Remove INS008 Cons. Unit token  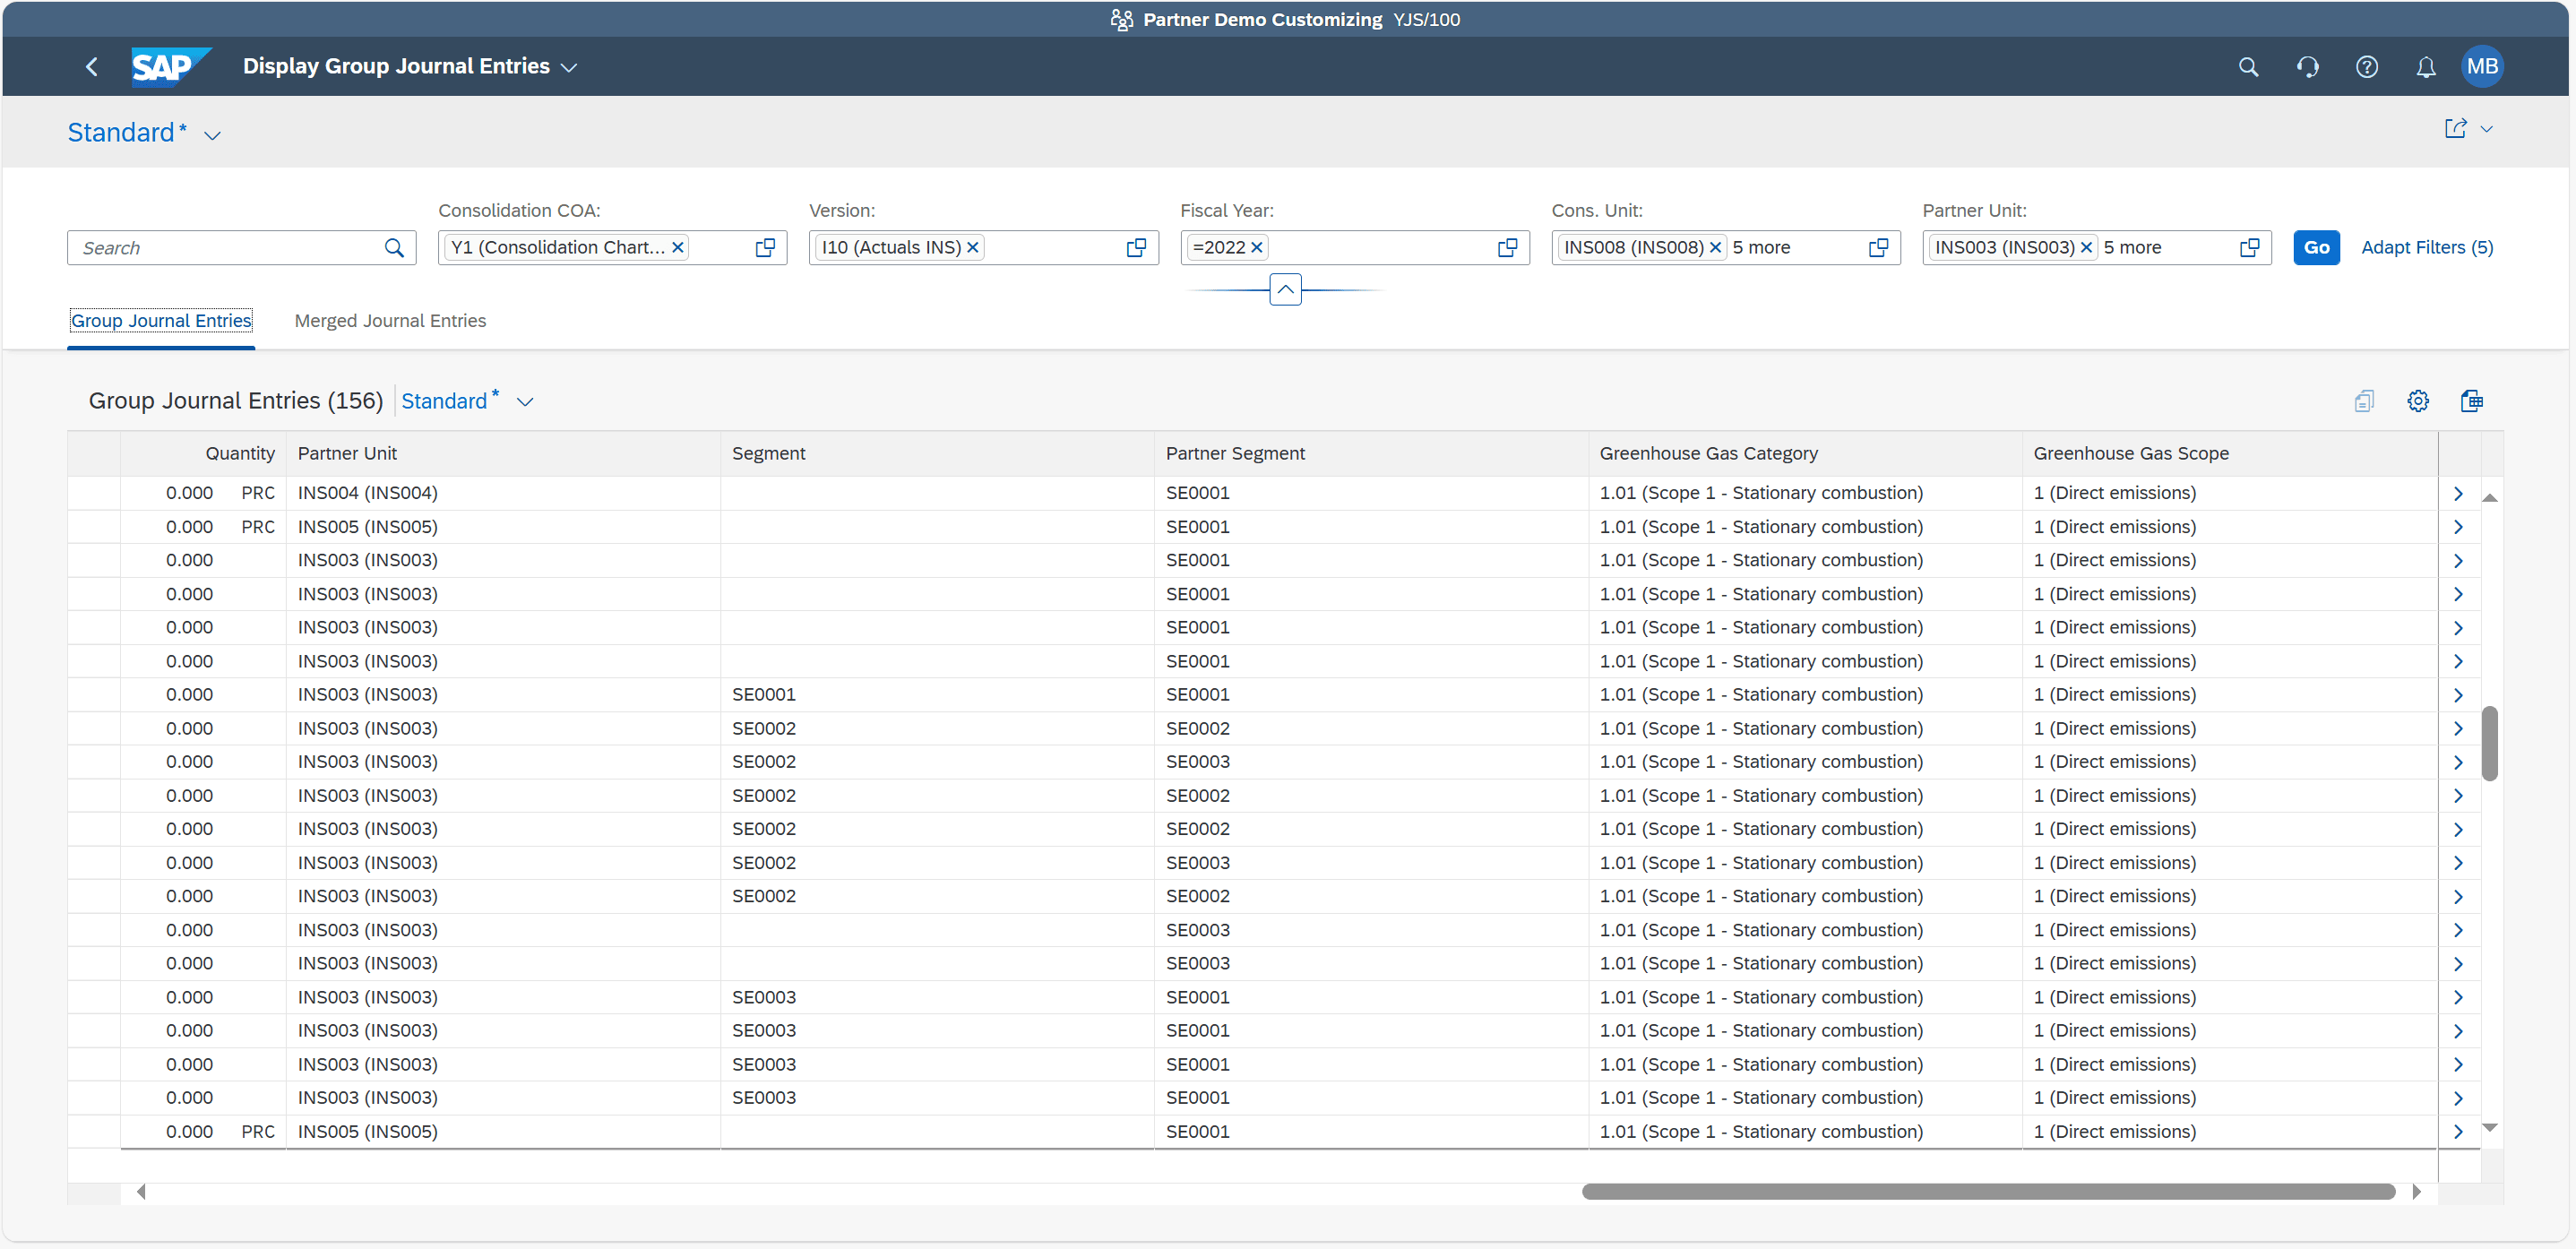tap(1715, 248)
